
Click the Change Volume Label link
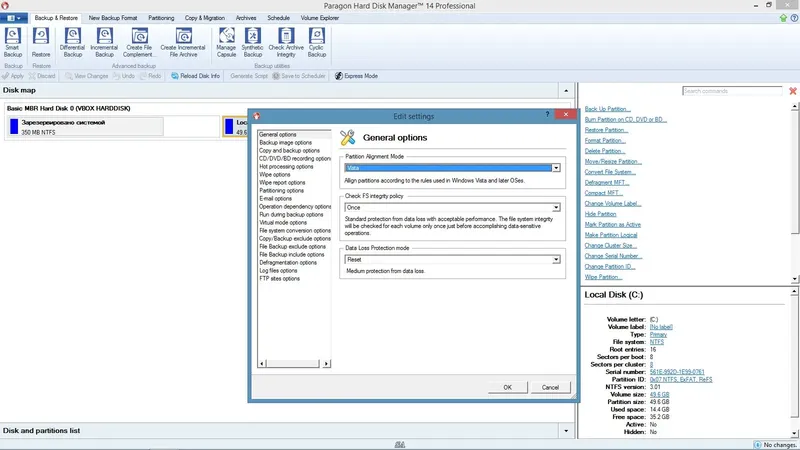[613, 204]
